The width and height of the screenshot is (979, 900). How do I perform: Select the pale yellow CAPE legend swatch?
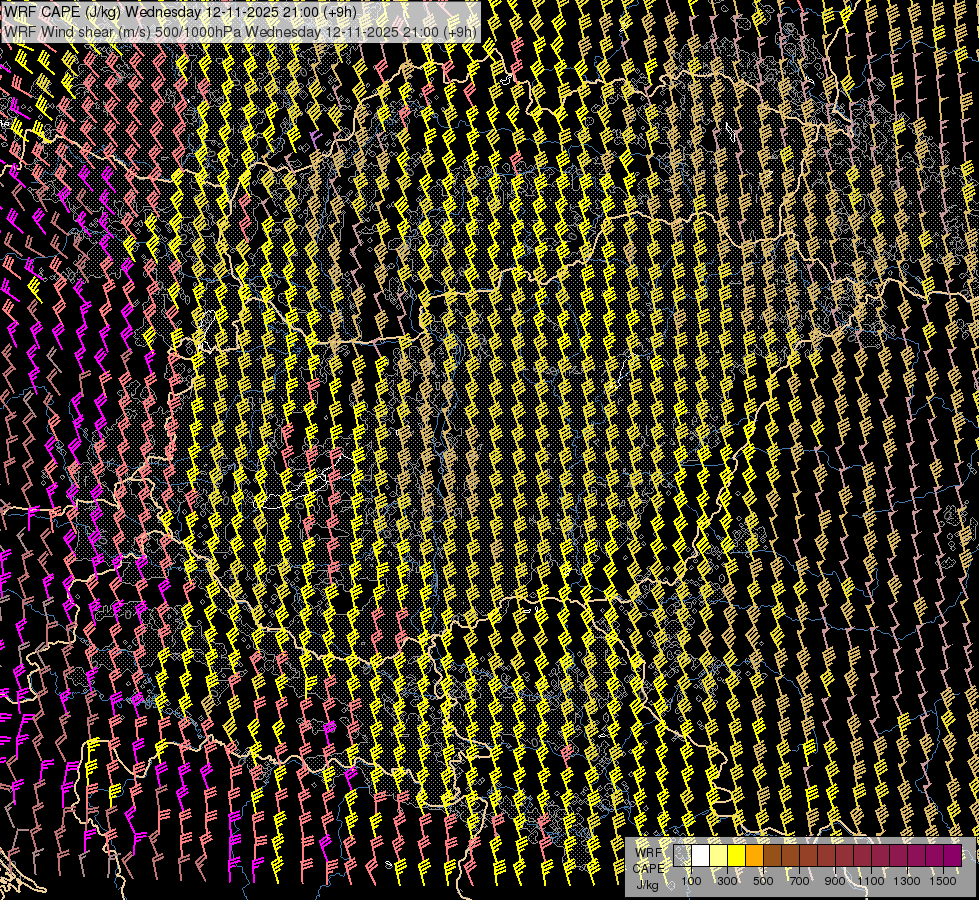[719, 855]
